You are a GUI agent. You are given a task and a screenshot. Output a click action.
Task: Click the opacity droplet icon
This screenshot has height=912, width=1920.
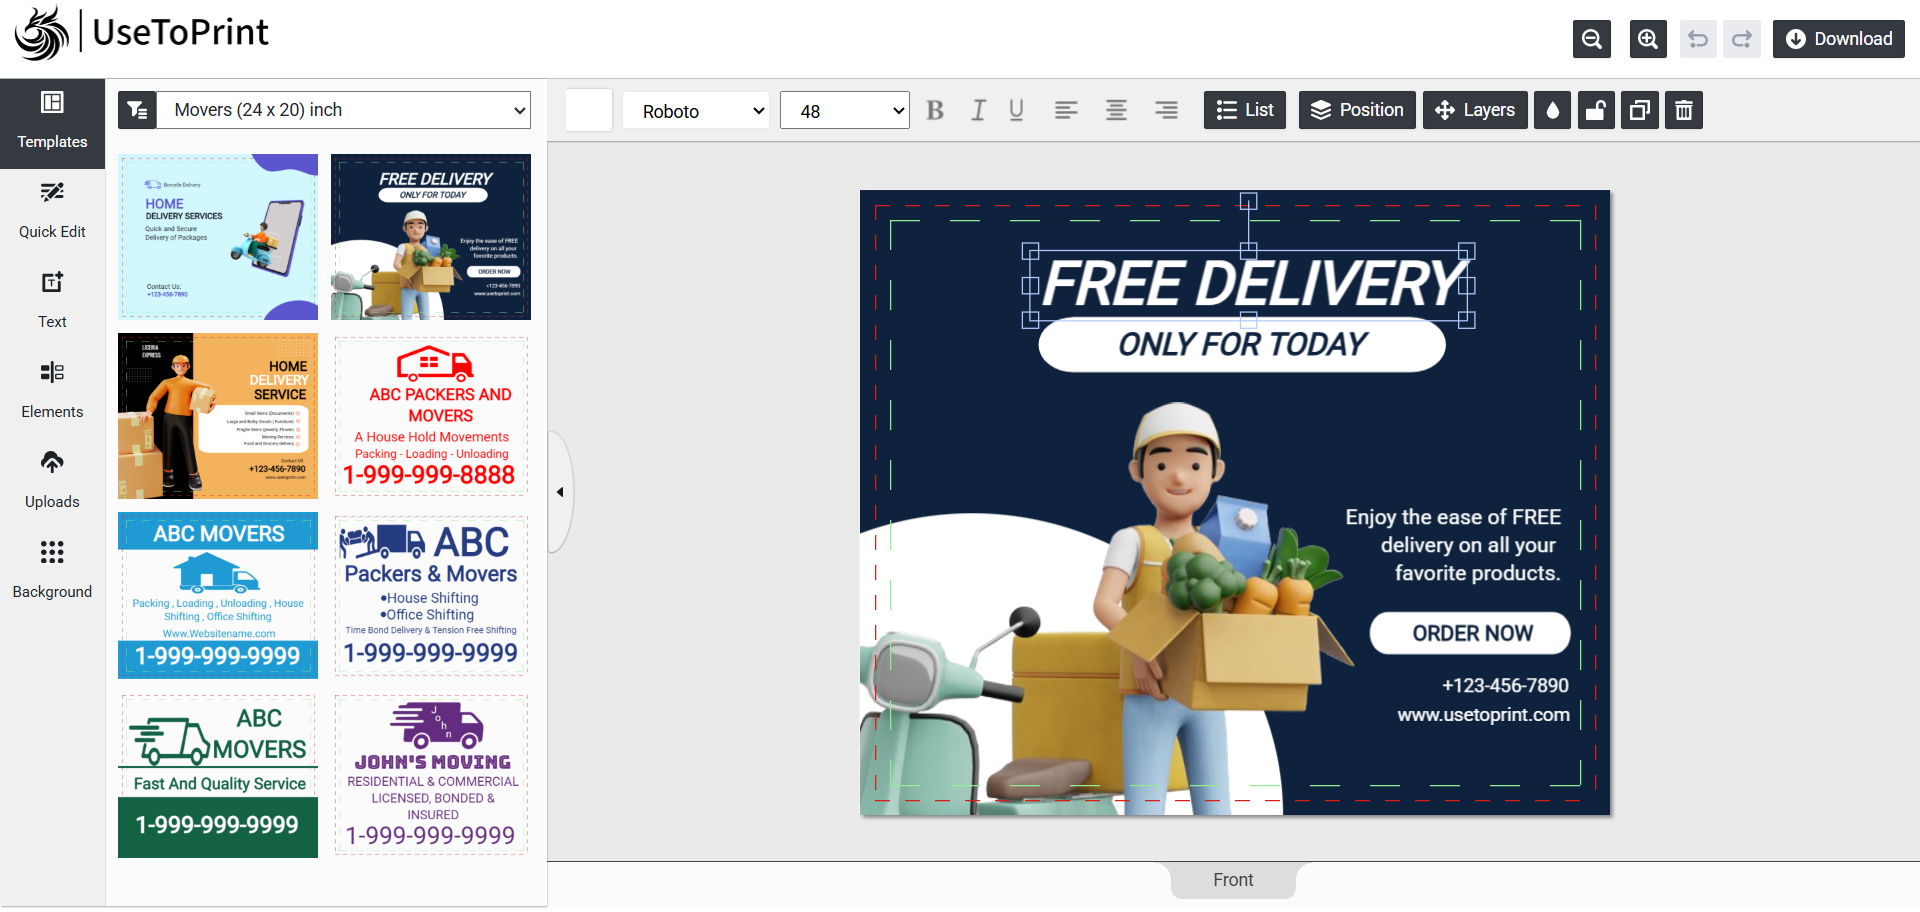[x=1552, y=110]
